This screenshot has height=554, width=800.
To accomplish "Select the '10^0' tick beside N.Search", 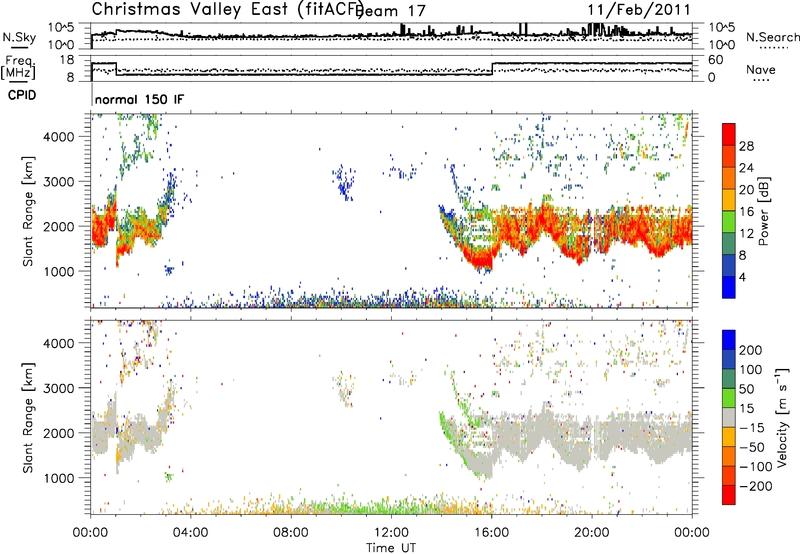I will (x=722, y=45).
